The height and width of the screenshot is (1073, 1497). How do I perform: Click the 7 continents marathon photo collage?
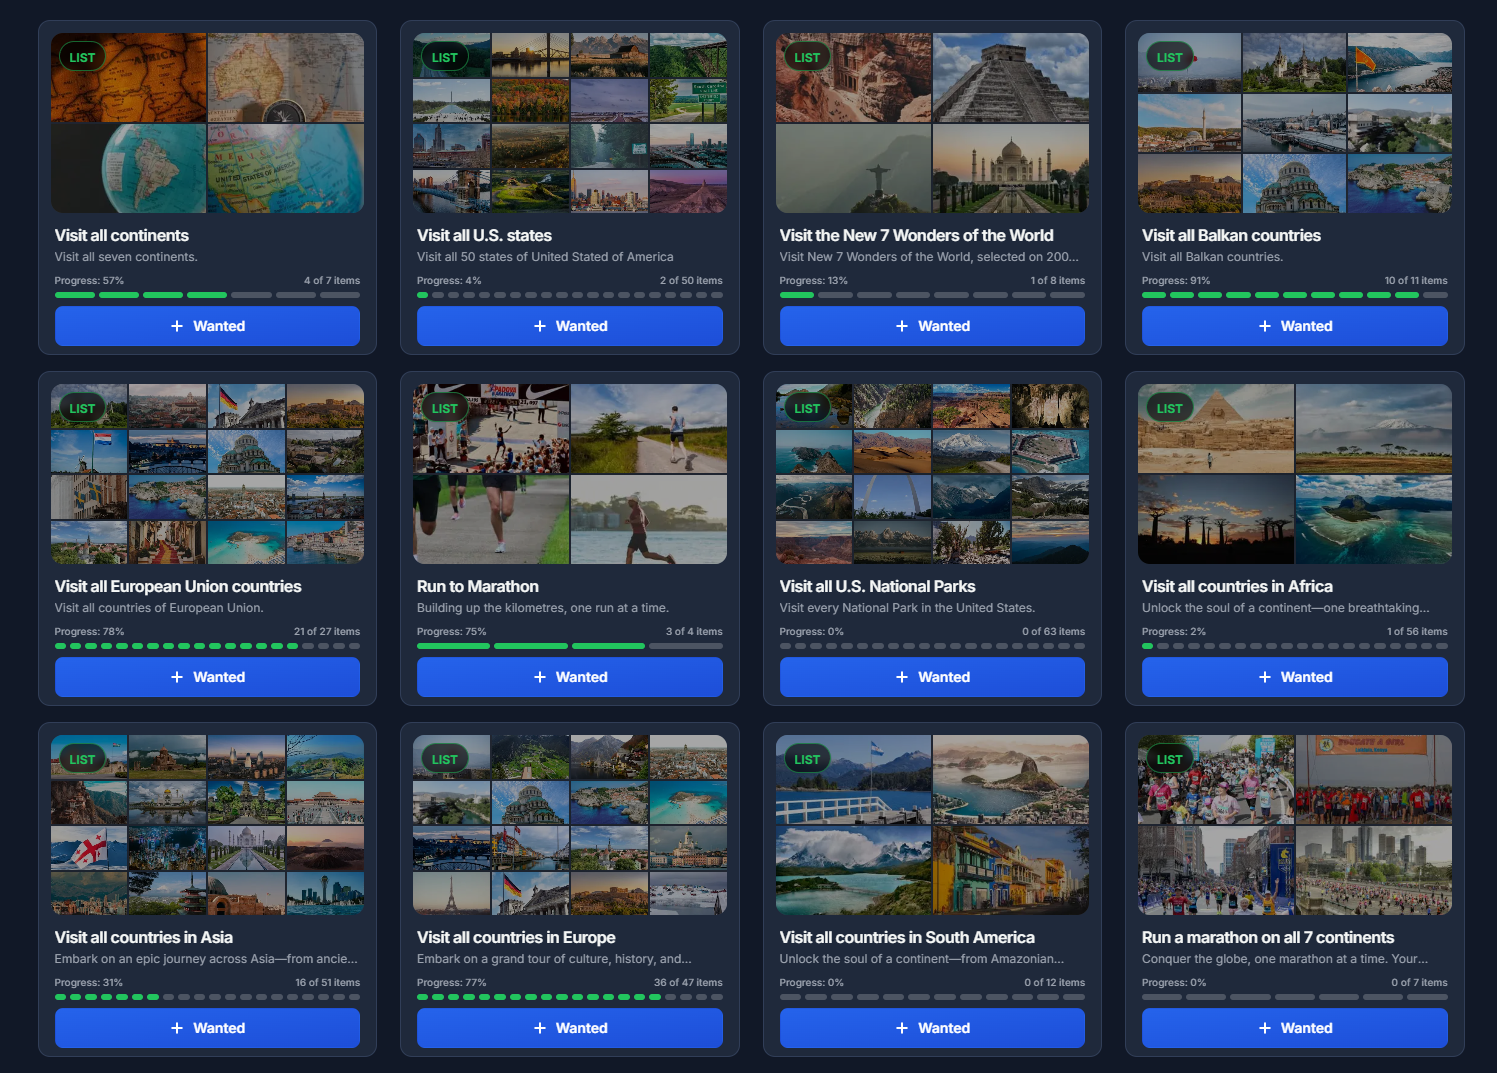[x=1294, y=825]
